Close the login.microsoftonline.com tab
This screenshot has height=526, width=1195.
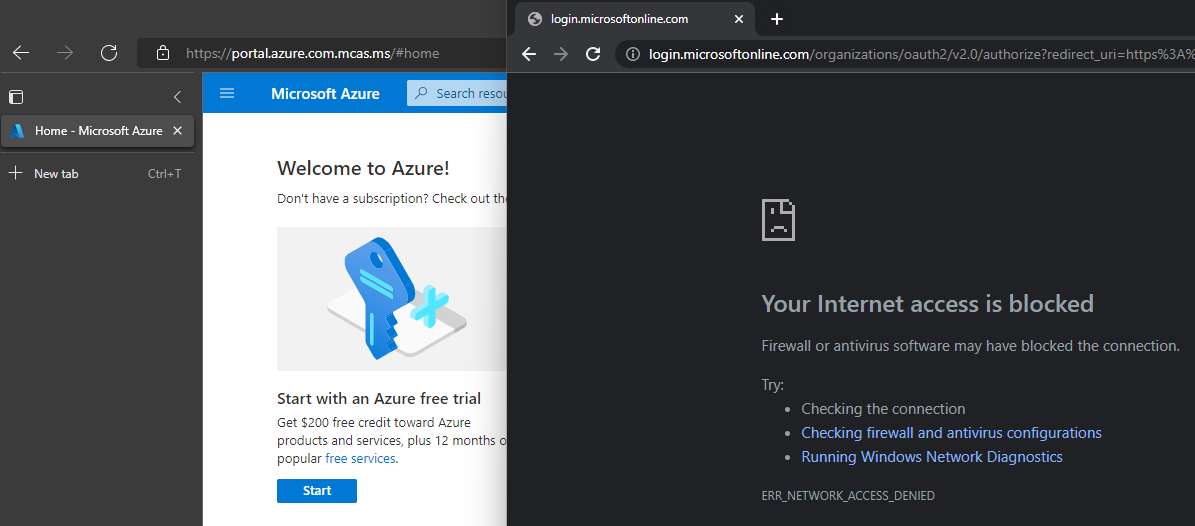point(738,19)
